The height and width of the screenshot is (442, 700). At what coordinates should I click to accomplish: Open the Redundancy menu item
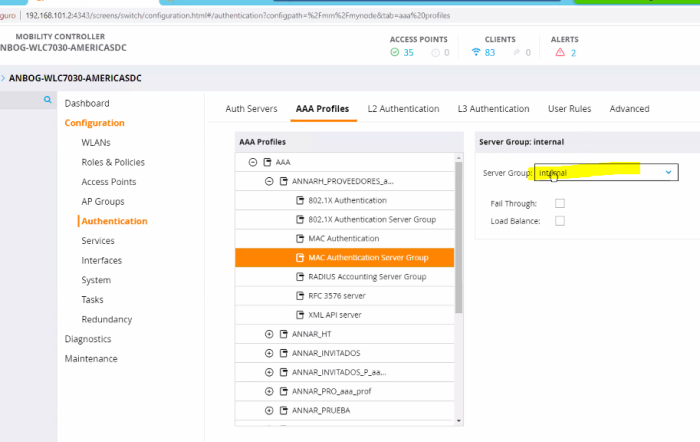tap(107, 320)
